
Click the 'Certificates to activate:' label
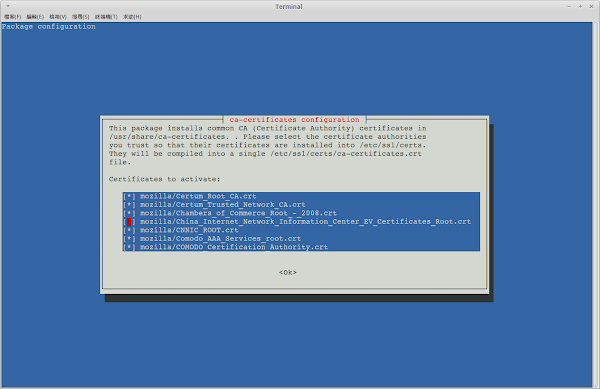[165, 179]
